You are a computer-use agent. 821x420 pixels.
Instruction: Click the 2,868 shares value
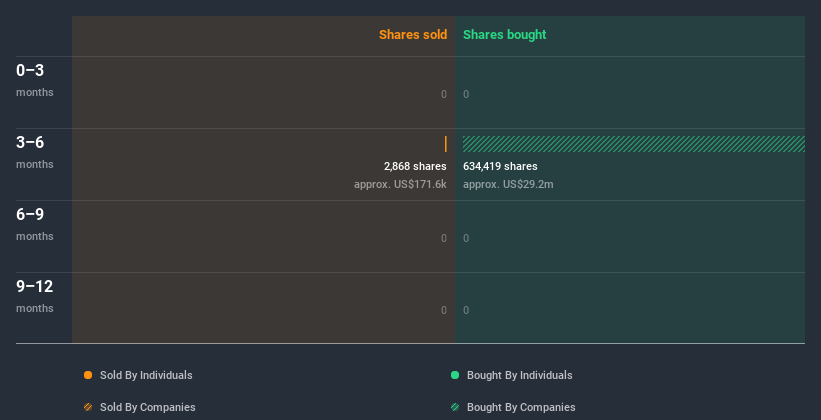(415, 167)
